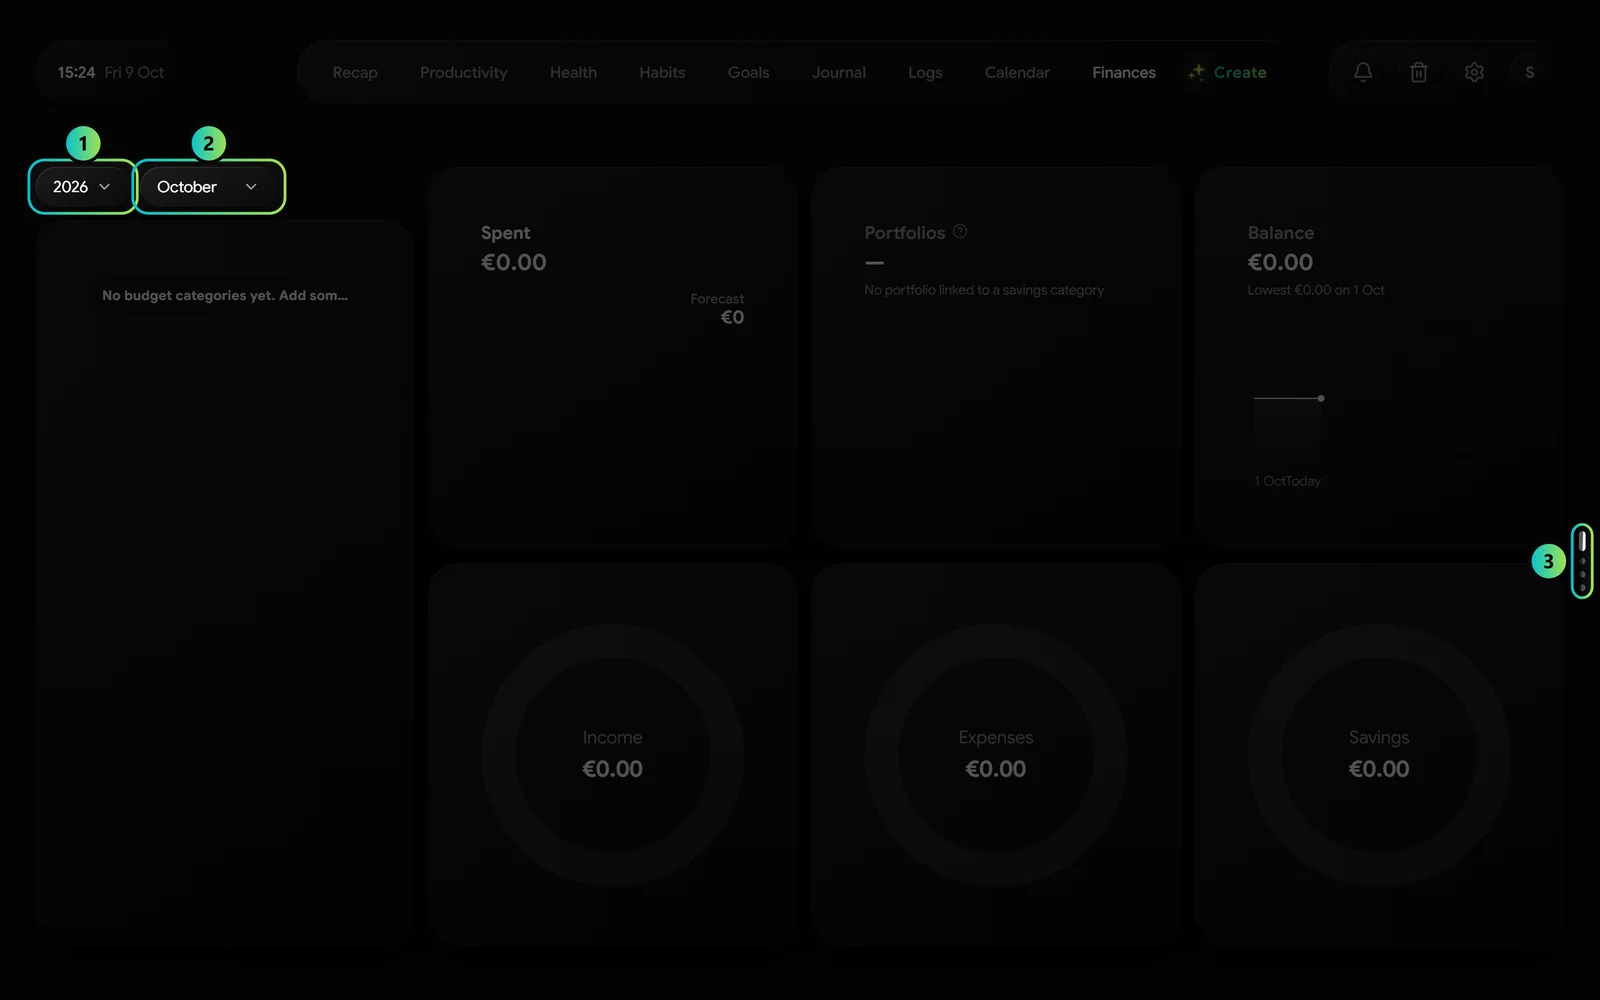
Task: Click the 'No budget categories yet' message
Action: [225, 295]
